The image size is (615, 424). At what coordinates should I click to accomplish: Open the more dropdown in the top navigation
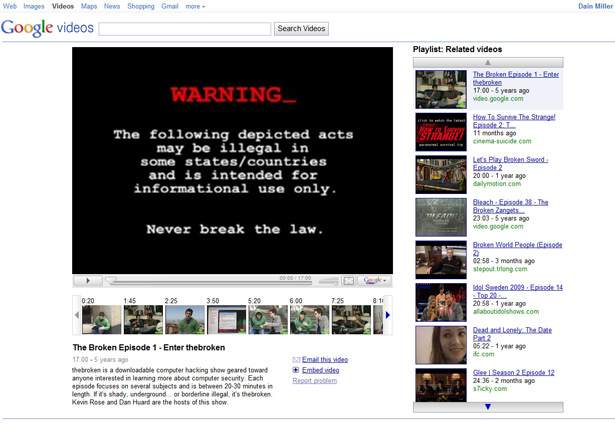click(195, 6)
